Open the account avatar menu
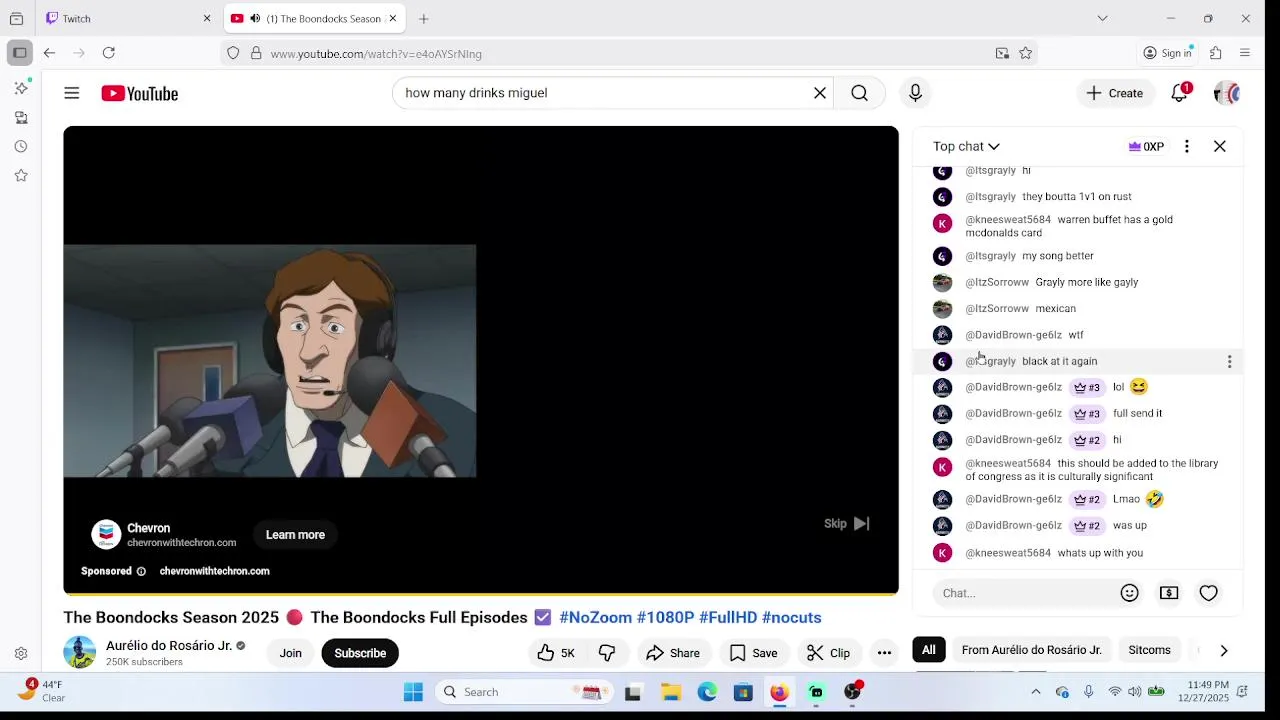The height and width of the screenshot is (720, 1280). [1227, 93]
